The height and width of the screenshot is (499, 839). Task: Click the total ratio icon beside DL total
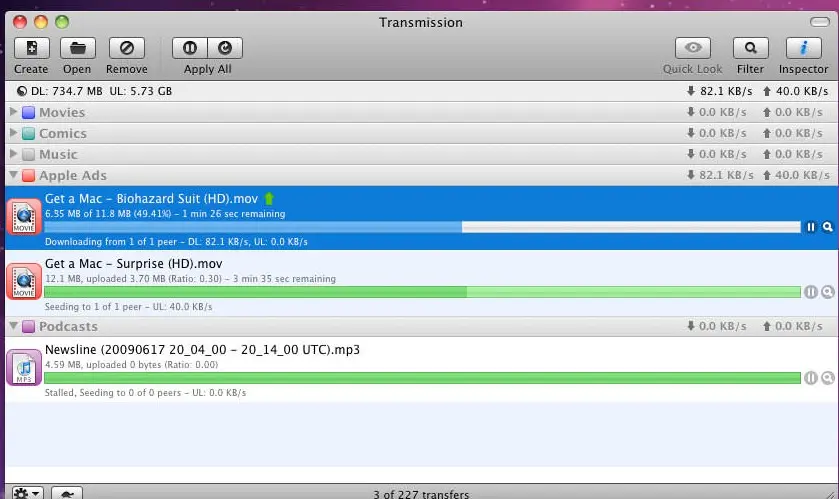pos(22,91)
